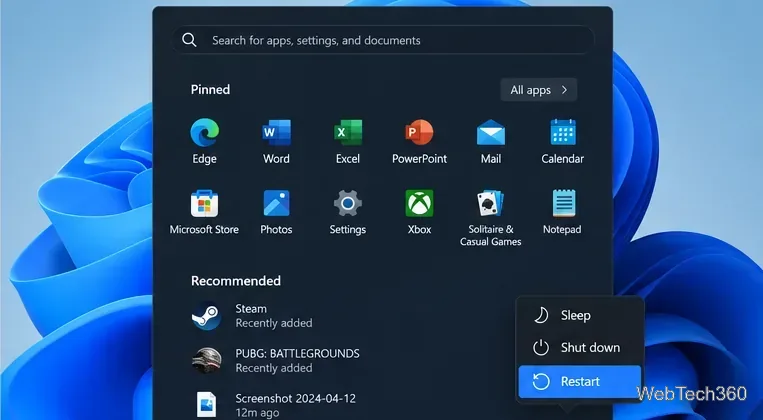The image size is (763, 420).
Task: Launch Word from pinned apps
Action: tap(276, 132)
